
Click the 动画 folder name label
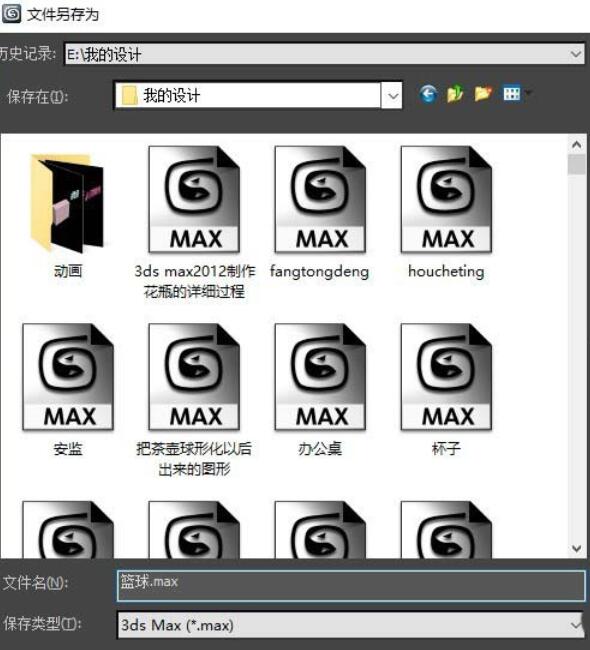click(68, 271)
